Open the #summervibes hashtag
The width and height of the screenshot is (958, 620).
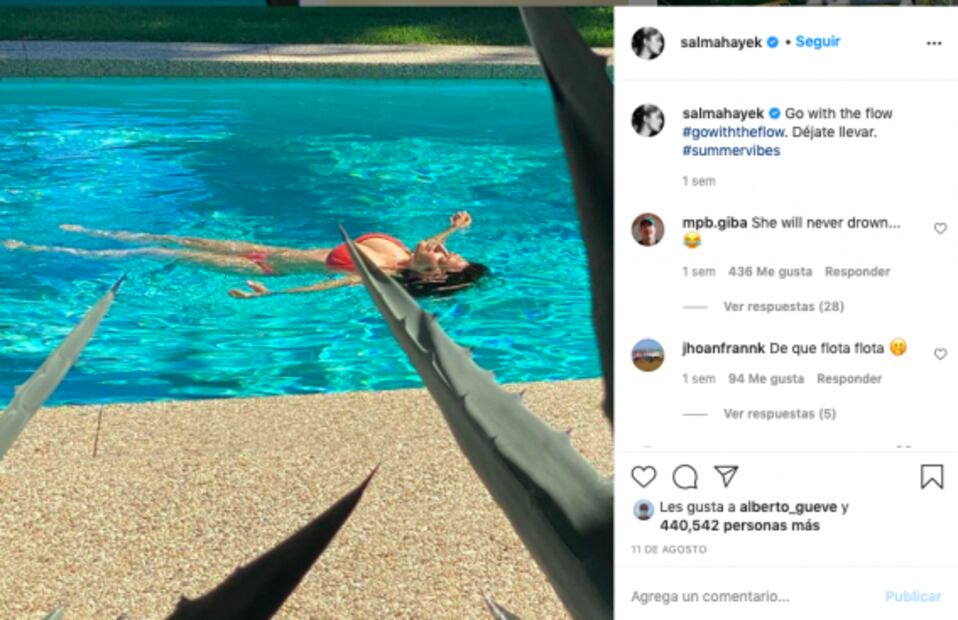[x=731, y=151]
